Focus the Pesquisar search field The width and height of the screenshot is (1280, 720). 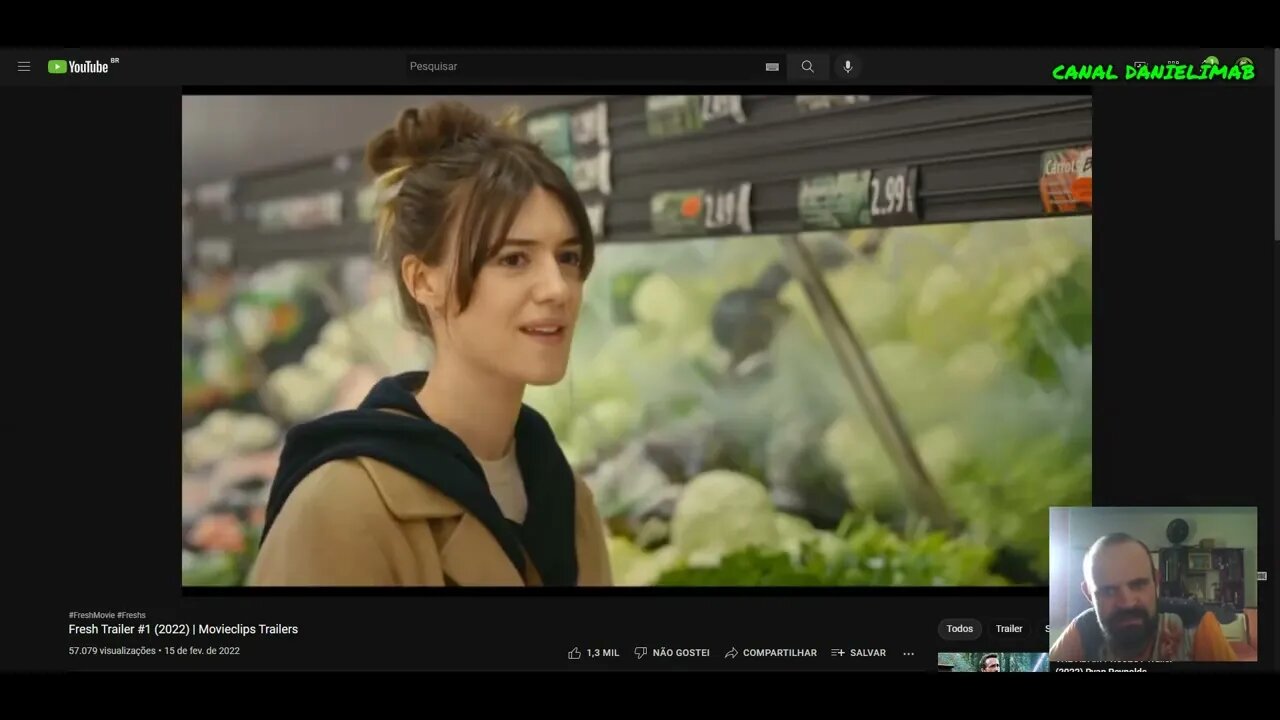pyautogui.click(x=583, y=67)
